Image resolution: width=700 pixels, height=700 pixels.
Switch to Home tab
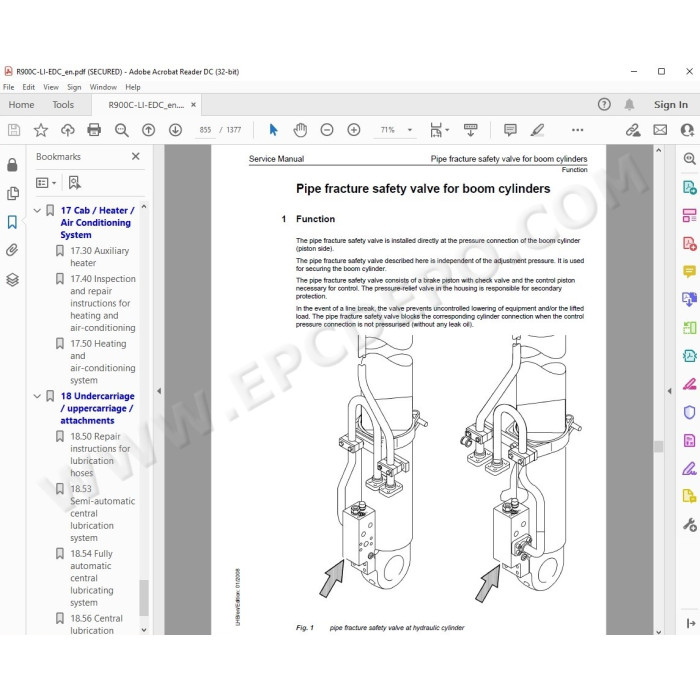[x=21, y=104]
